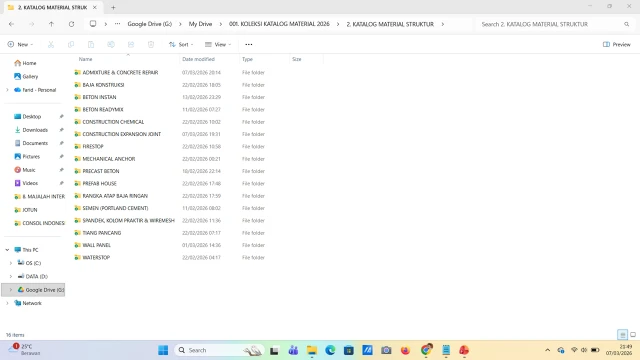
Task: Launch Microsoft Edge from taskbar
Action: pos(330,350)
